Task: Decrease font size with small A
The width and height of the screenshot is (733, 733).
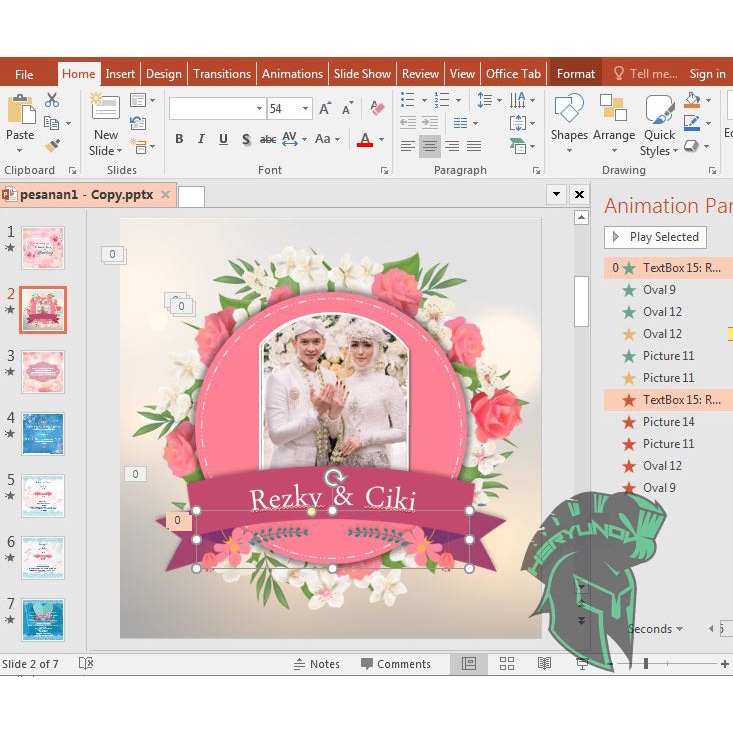Action: point(347,108)
